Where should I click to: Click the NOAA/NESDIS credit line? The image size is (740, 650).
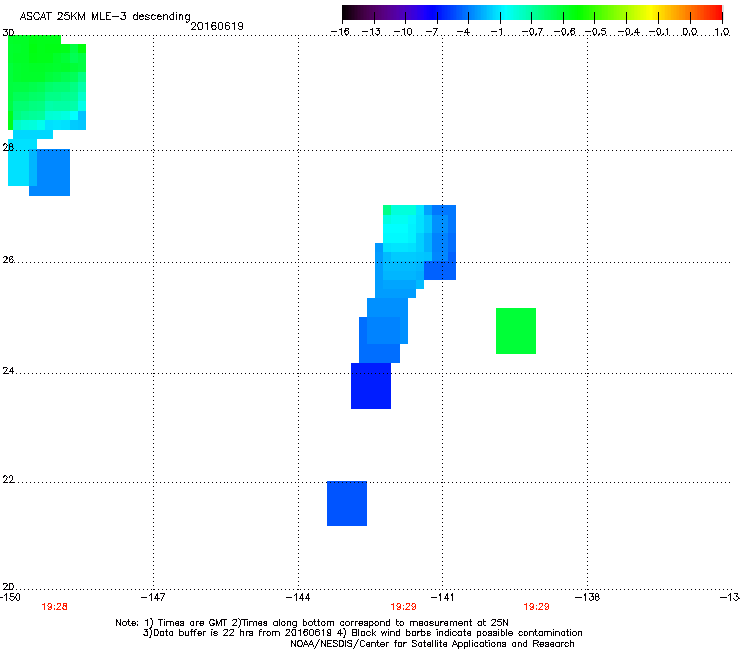coord(432,643)
